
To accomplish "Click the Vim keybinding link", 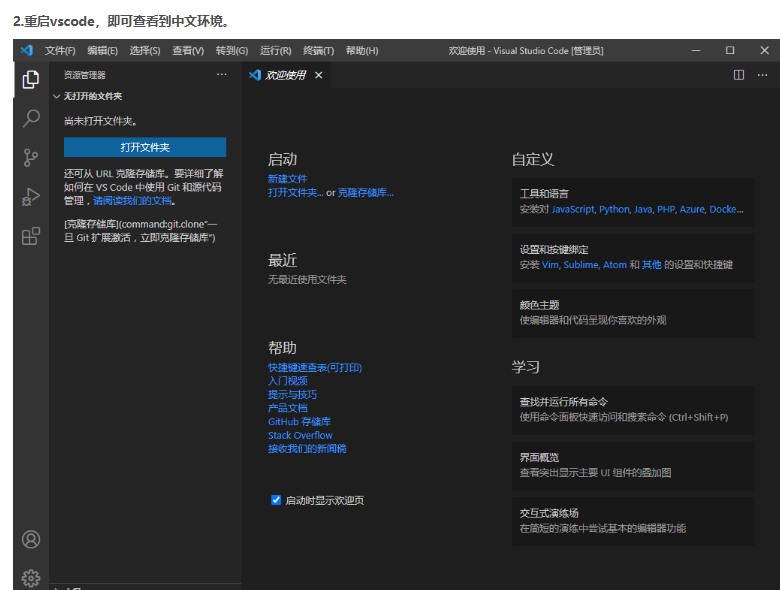I will tap(550, 265).
